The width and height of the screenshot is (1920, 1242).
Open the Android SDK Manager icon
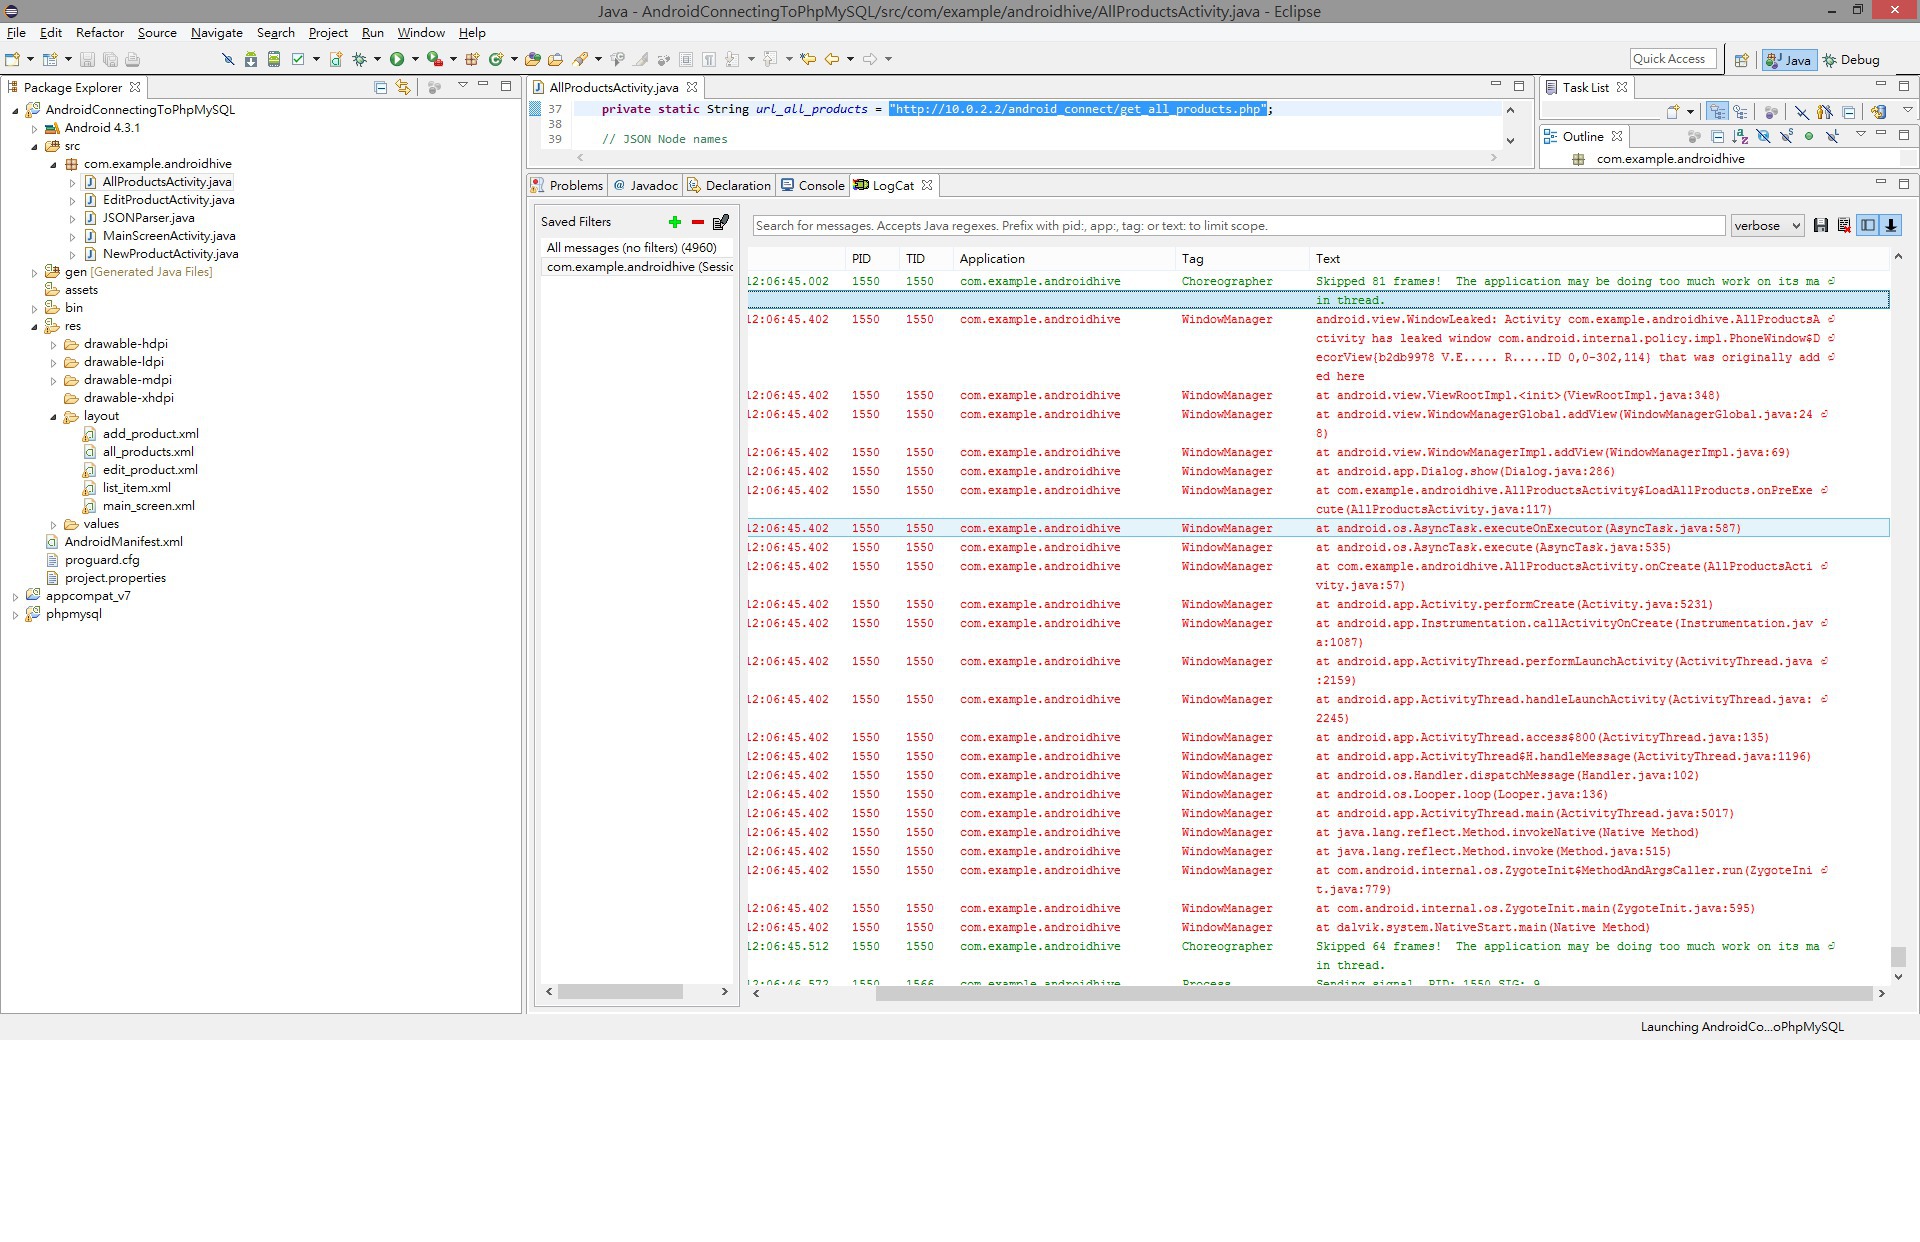click(x=251, y=59)
